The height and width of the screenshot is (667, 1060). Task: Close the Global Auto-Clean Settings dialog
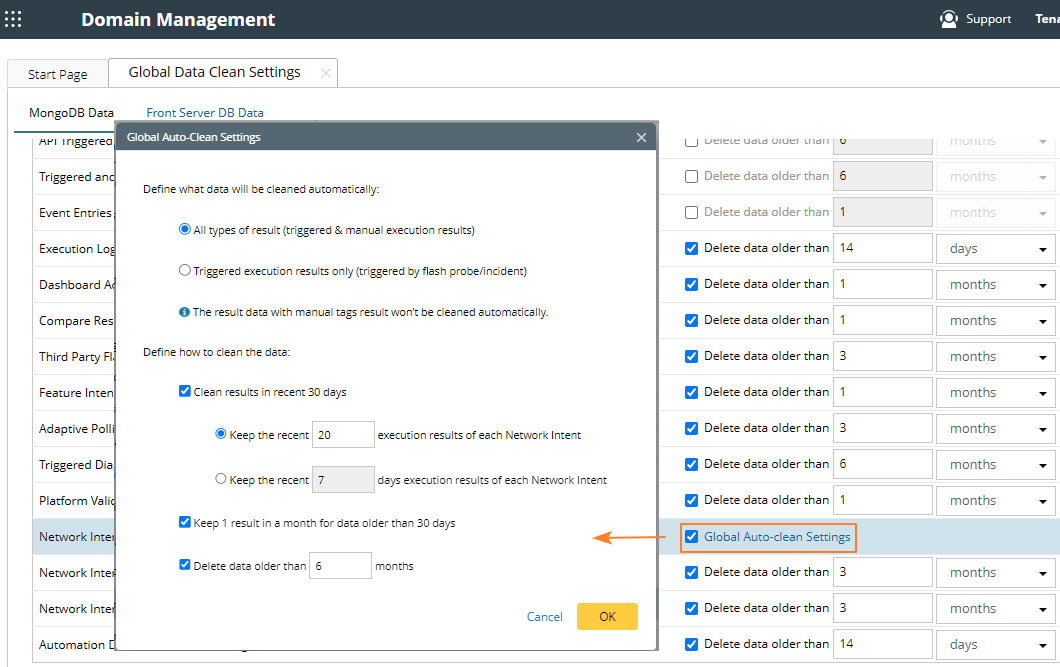click(641, 137)
